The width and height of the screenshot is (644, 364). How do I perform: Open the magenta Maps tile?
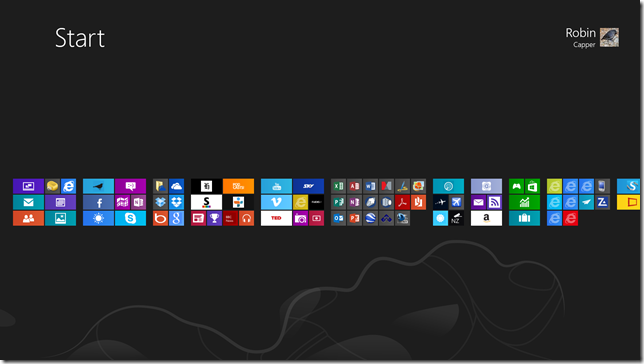[x=122, y=202]
